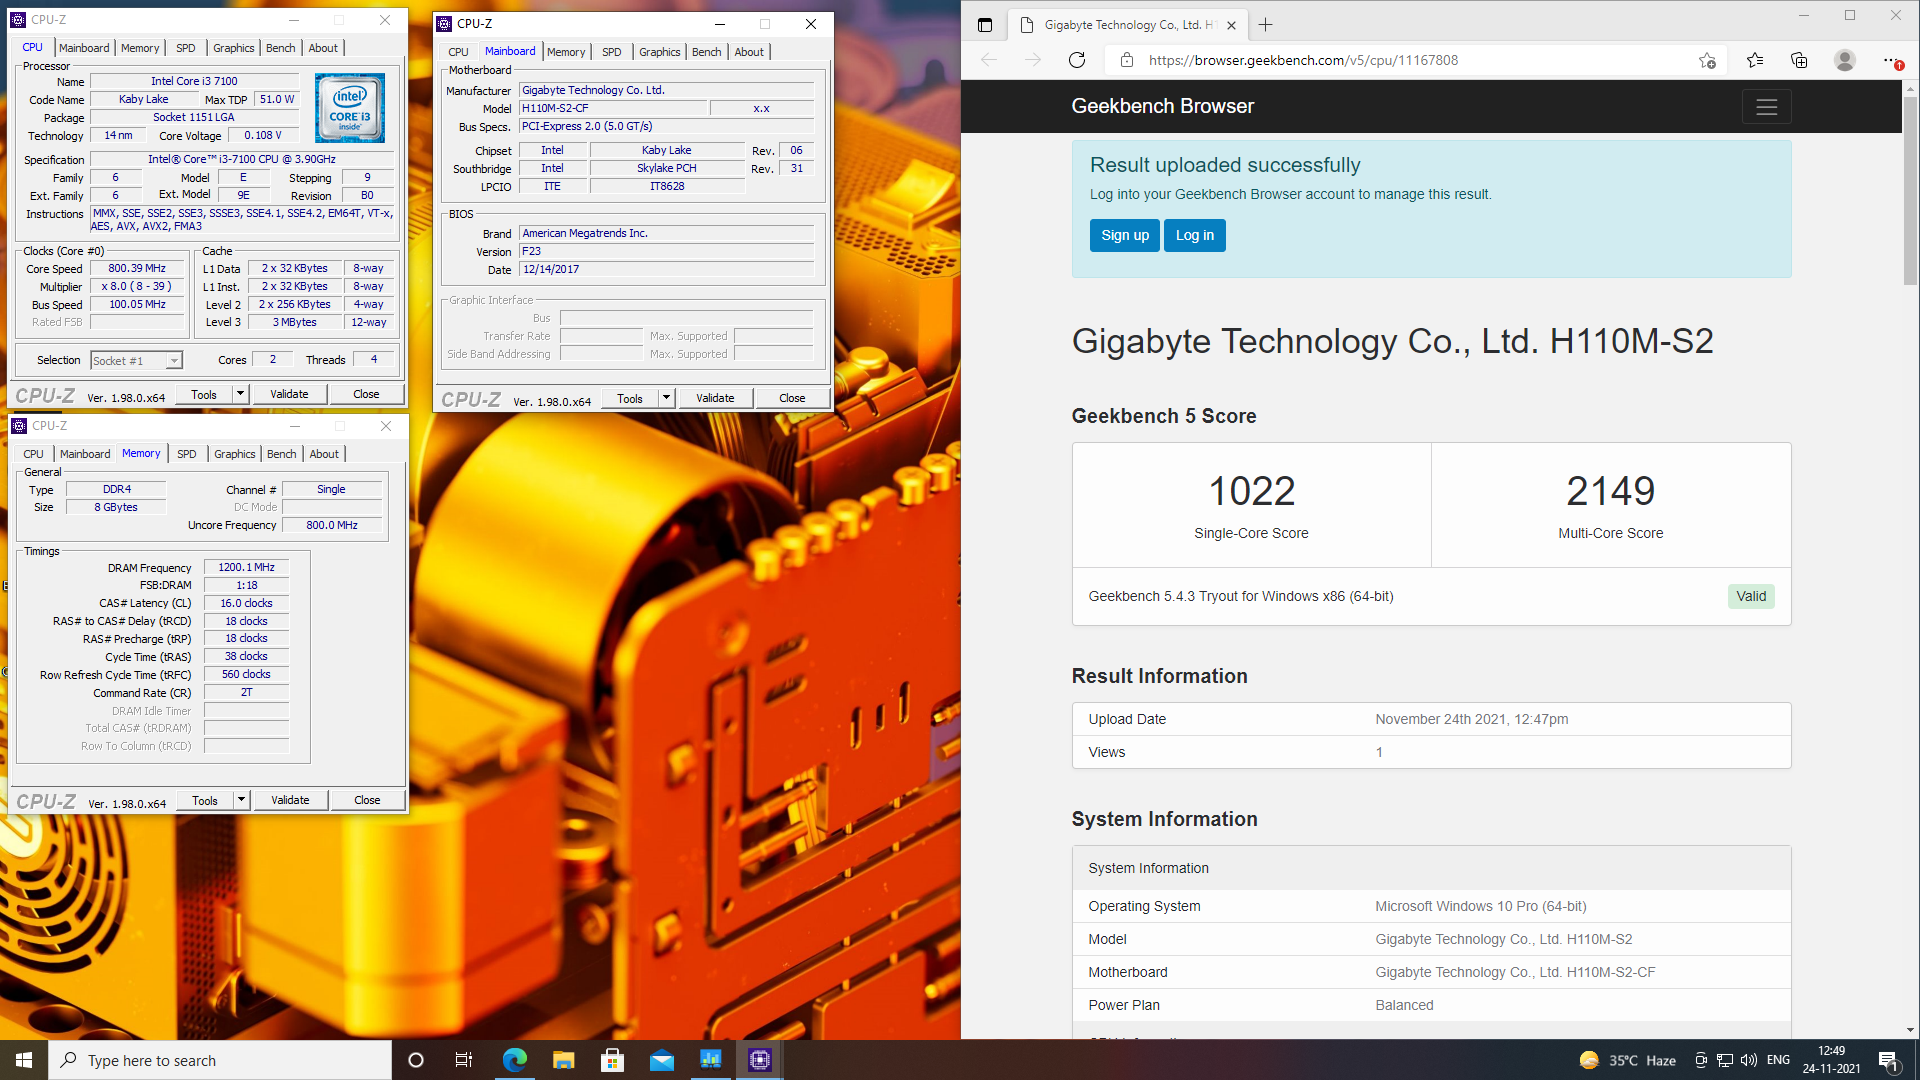Expand Tools dropdown arrow in bottom CPU-Z
Screen dimensions: 1920x1080
pos(241,800)
